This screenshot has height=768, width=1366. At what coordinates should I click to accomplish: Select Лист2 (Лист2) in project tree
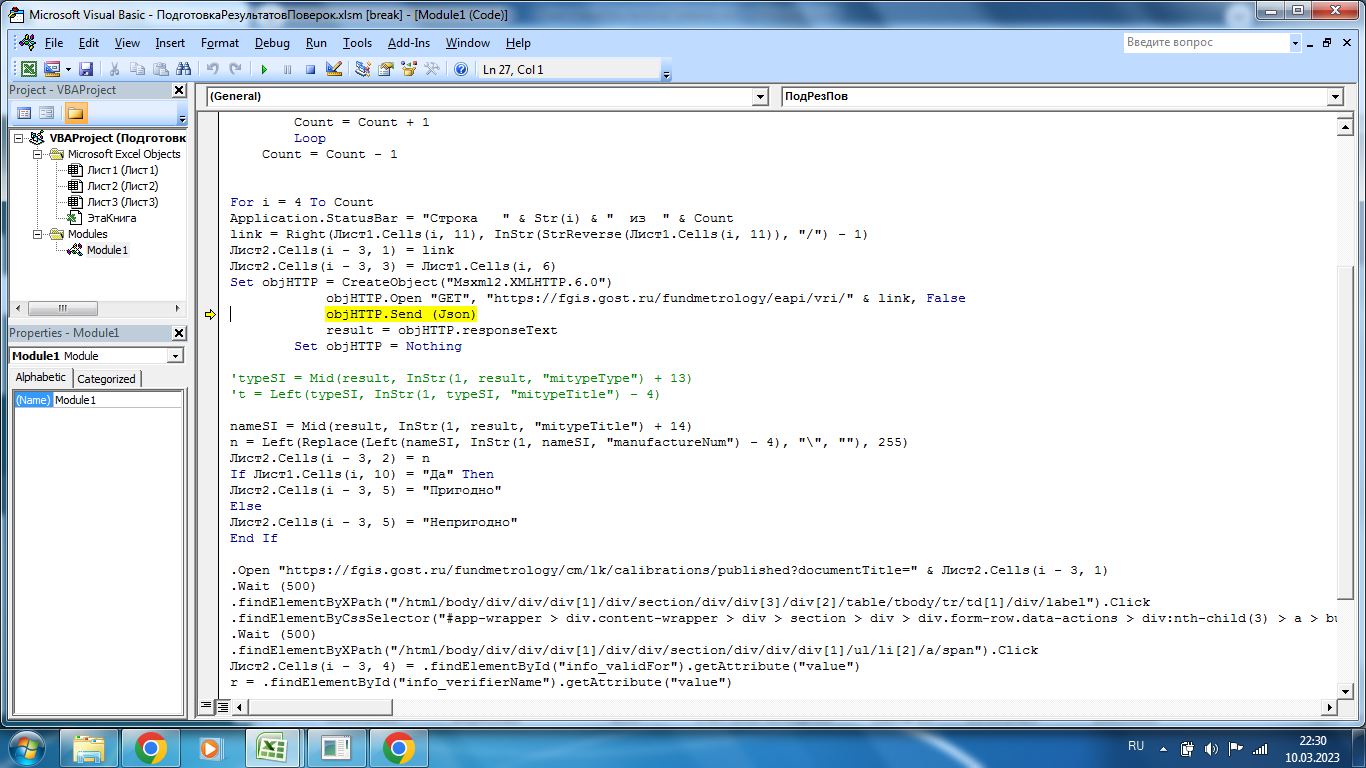[121, 186]
